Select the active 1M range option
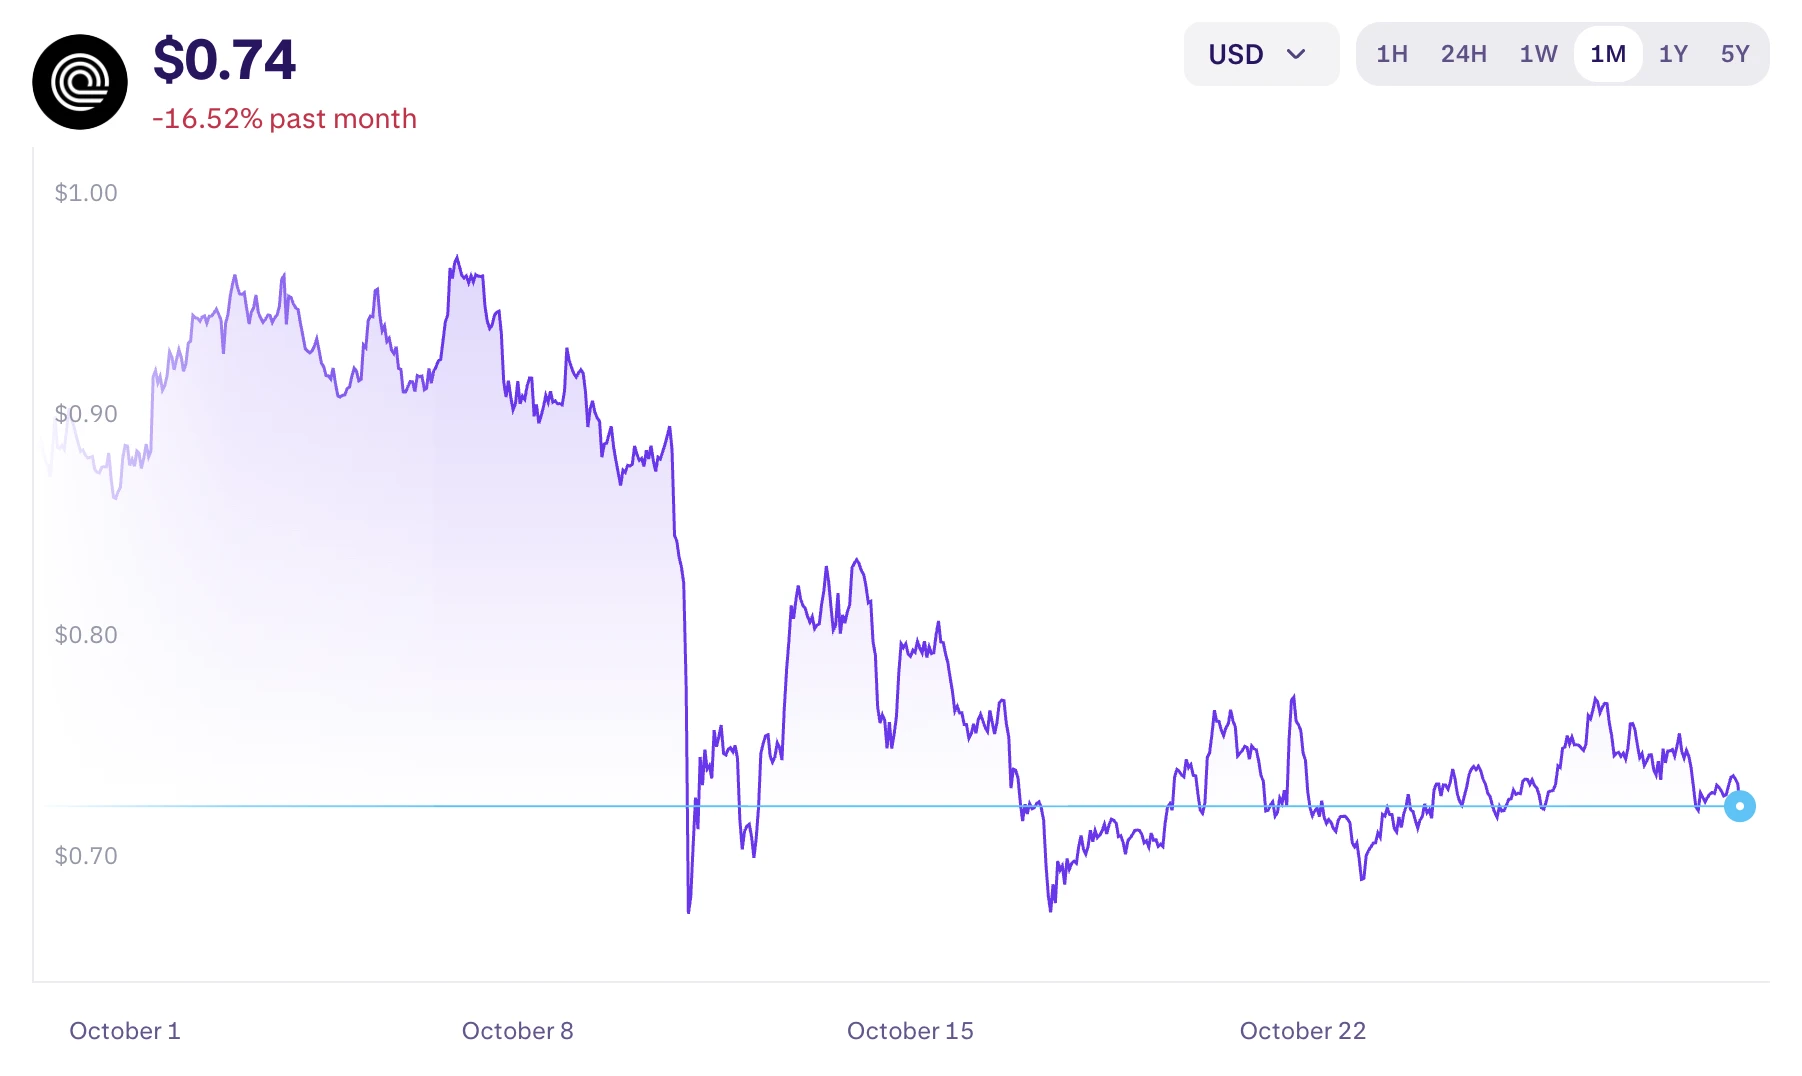The image size is (1802, 1076). coord(1608,54)
